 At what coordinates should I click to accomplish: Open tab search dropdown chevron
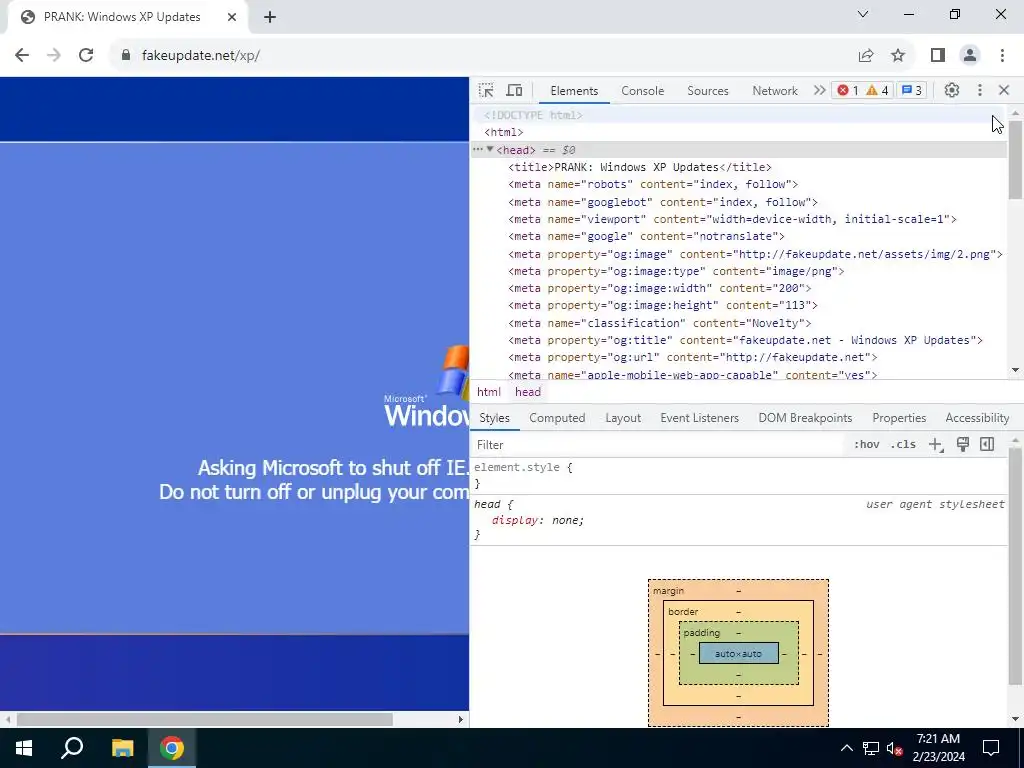pos(863,14)
